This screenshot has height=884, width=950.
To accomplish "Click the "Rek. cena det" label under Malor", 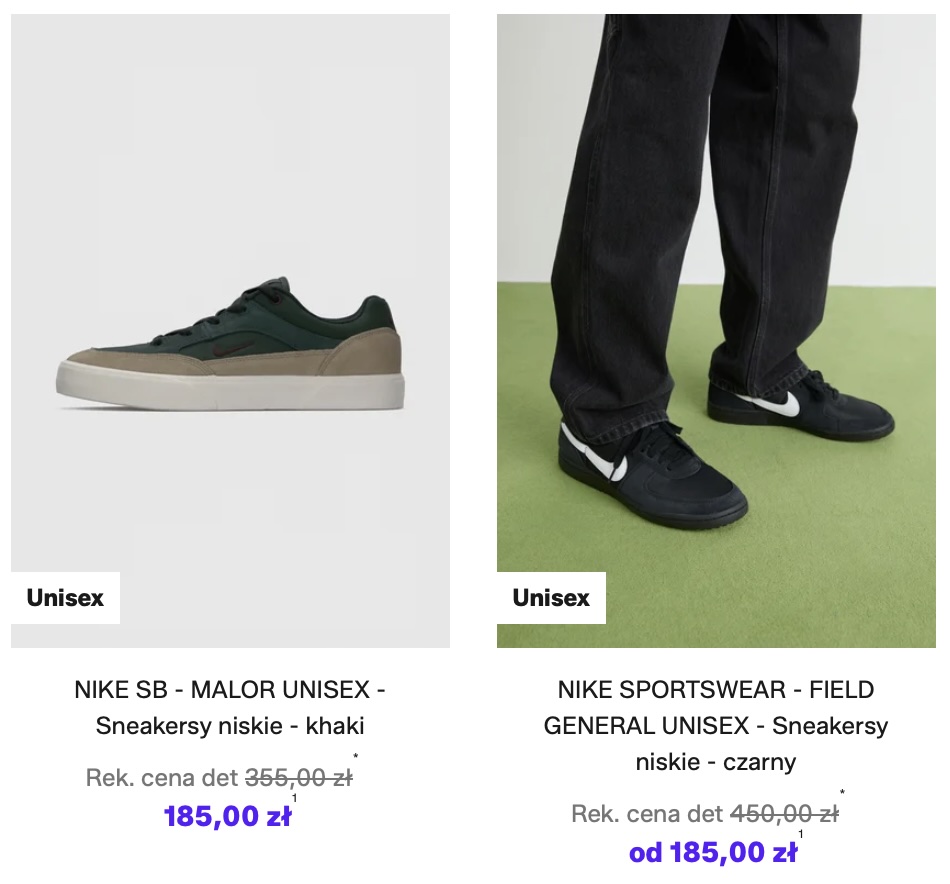I will coord(162,777).
